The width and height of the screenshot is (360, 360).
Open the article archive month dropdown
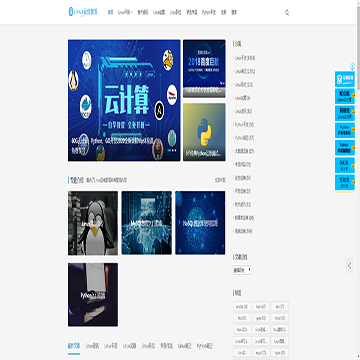242,270
